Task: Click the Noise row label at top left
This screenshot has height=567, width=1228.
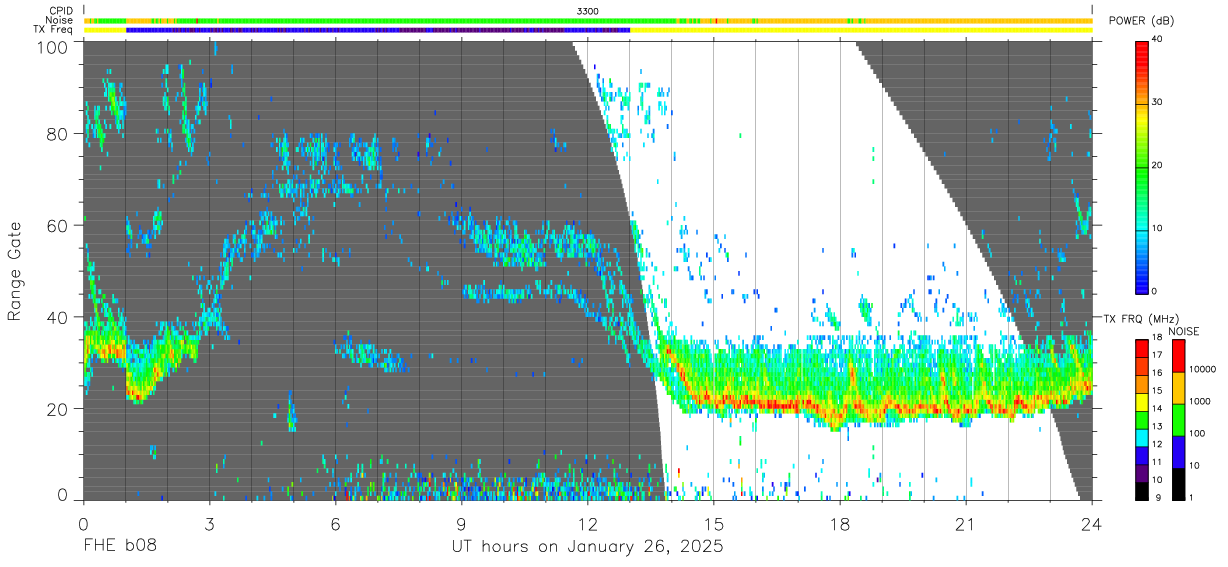Action: 59,20
